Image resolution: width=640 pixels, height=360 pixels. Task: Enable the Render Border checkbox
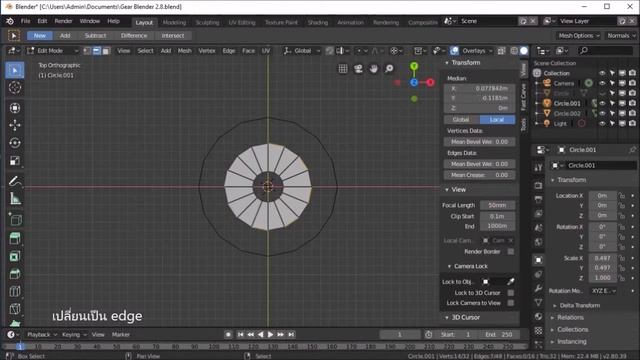511,251
